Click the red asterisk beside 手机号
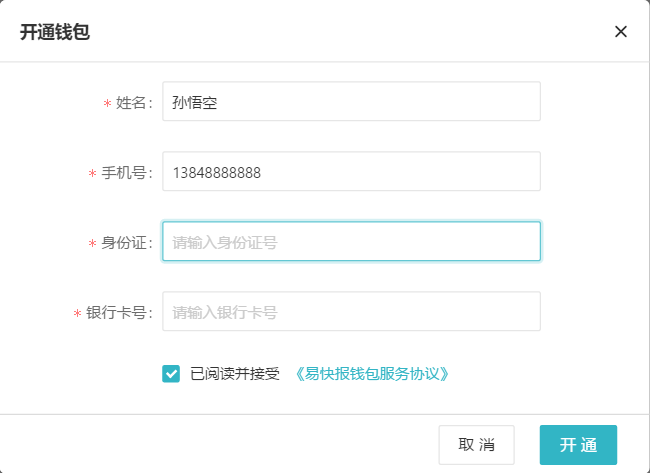650x473 pixels. pyautogui.click(x=92, y=173)
